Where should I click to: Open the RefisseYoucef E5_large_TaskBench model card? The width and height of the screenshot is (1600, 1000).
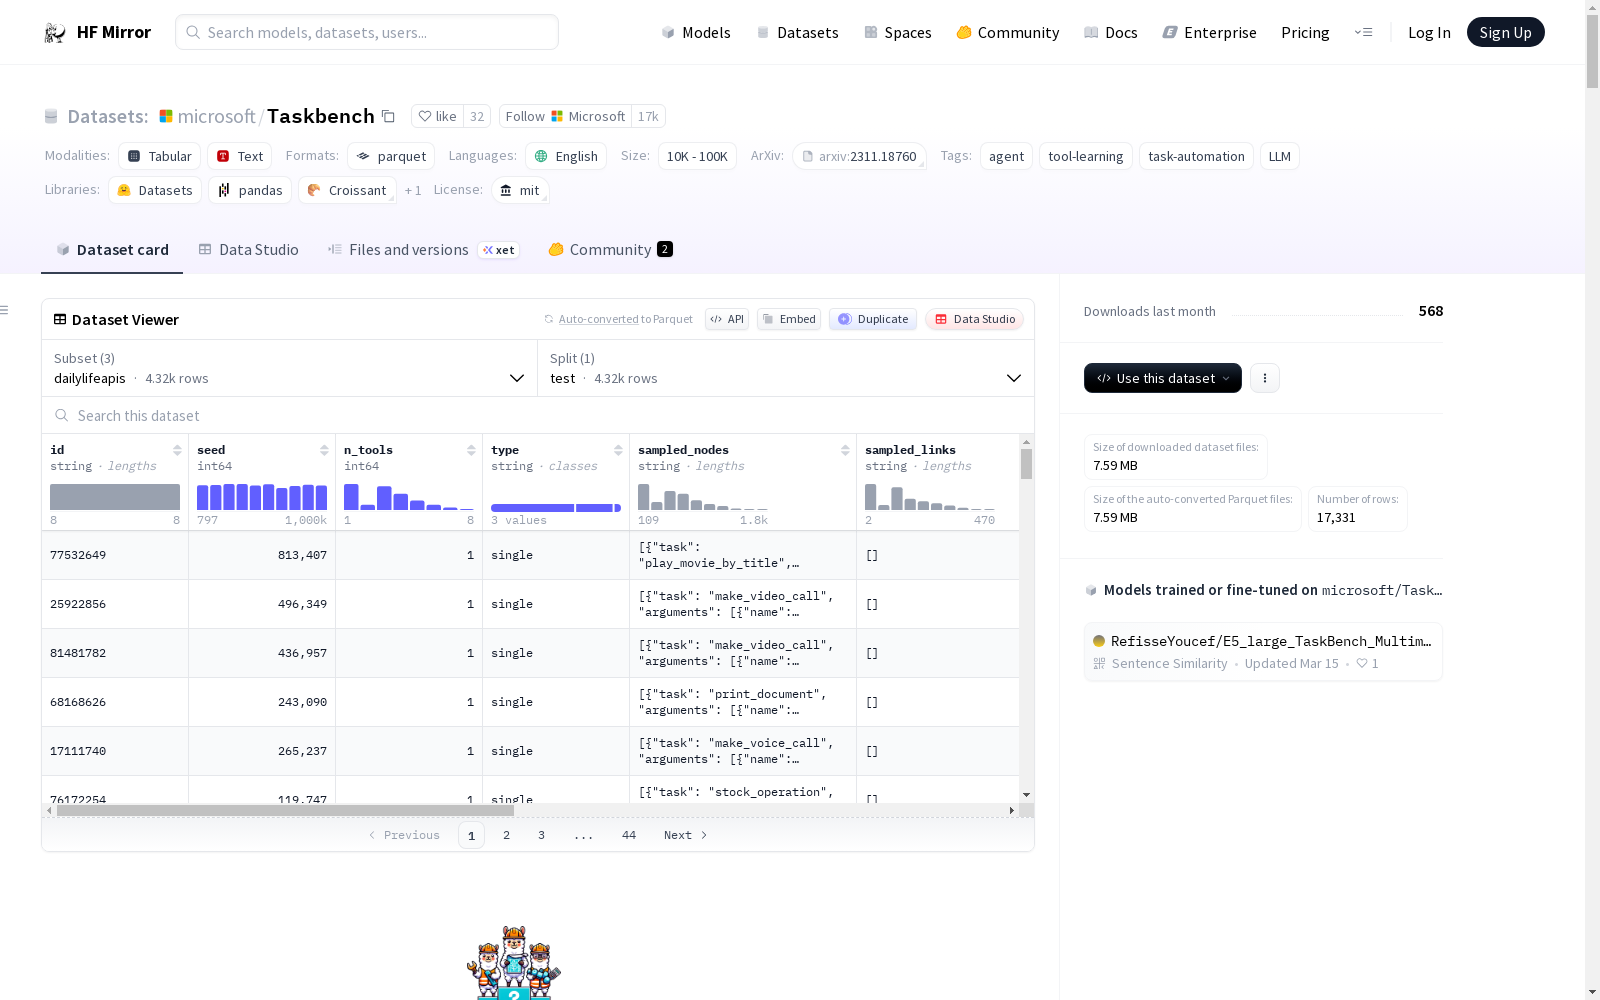point(1263,651)
